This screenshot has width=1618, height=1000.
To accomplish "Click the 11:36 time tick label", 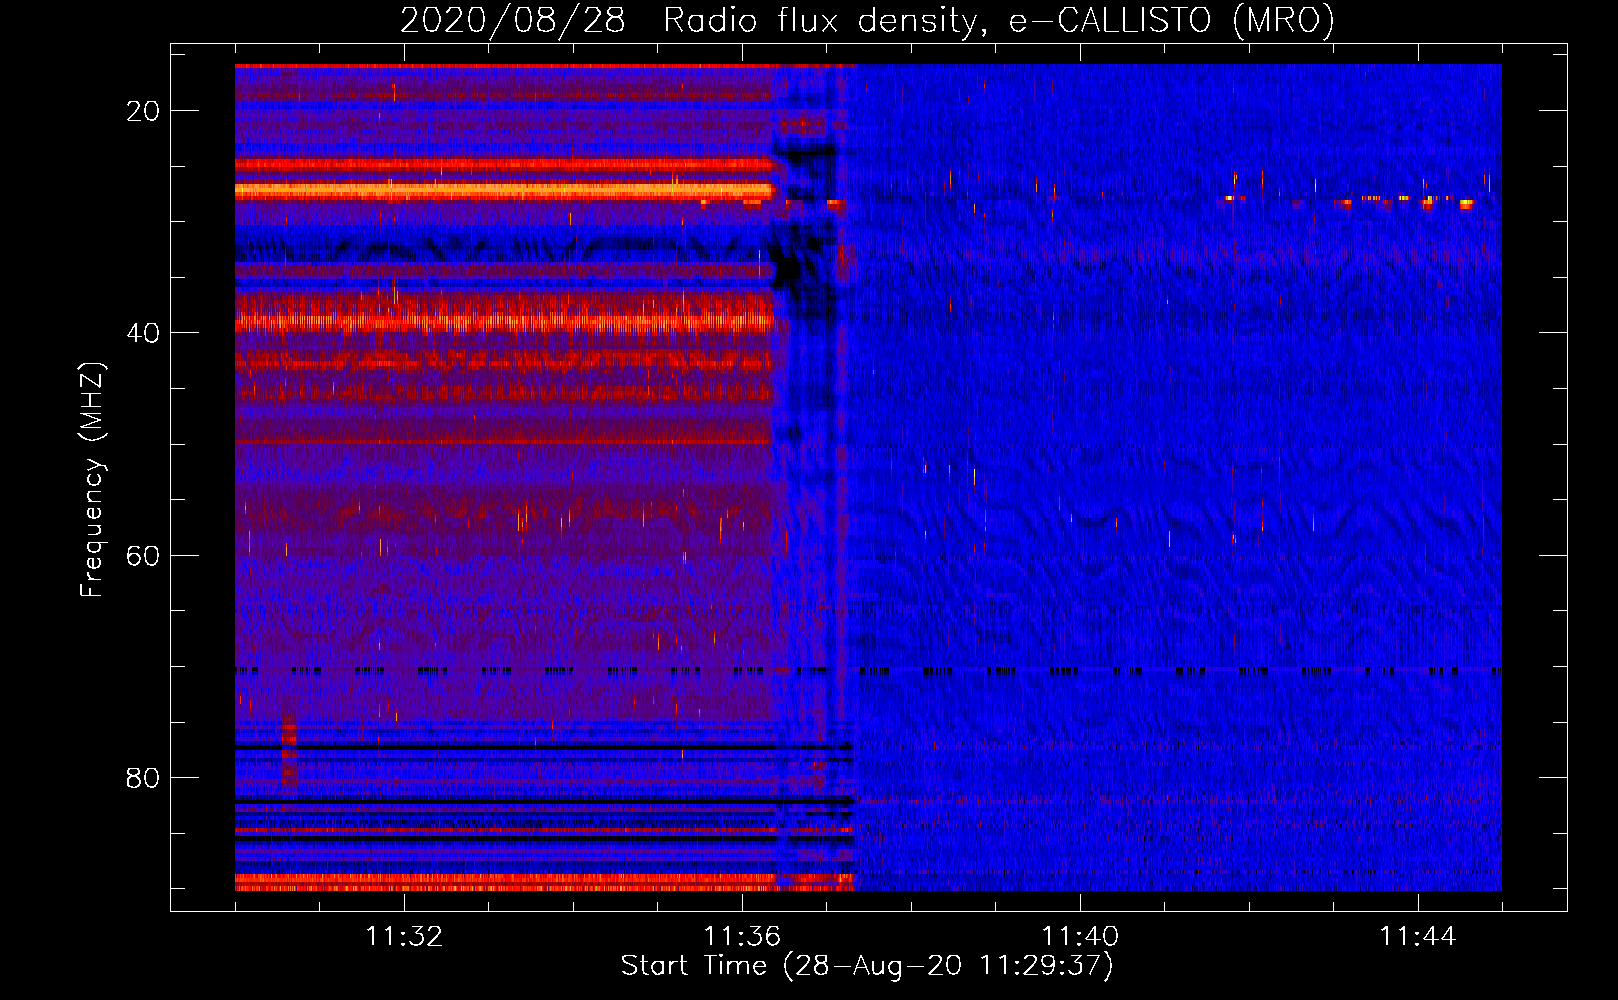I will [x=742, y=936].
